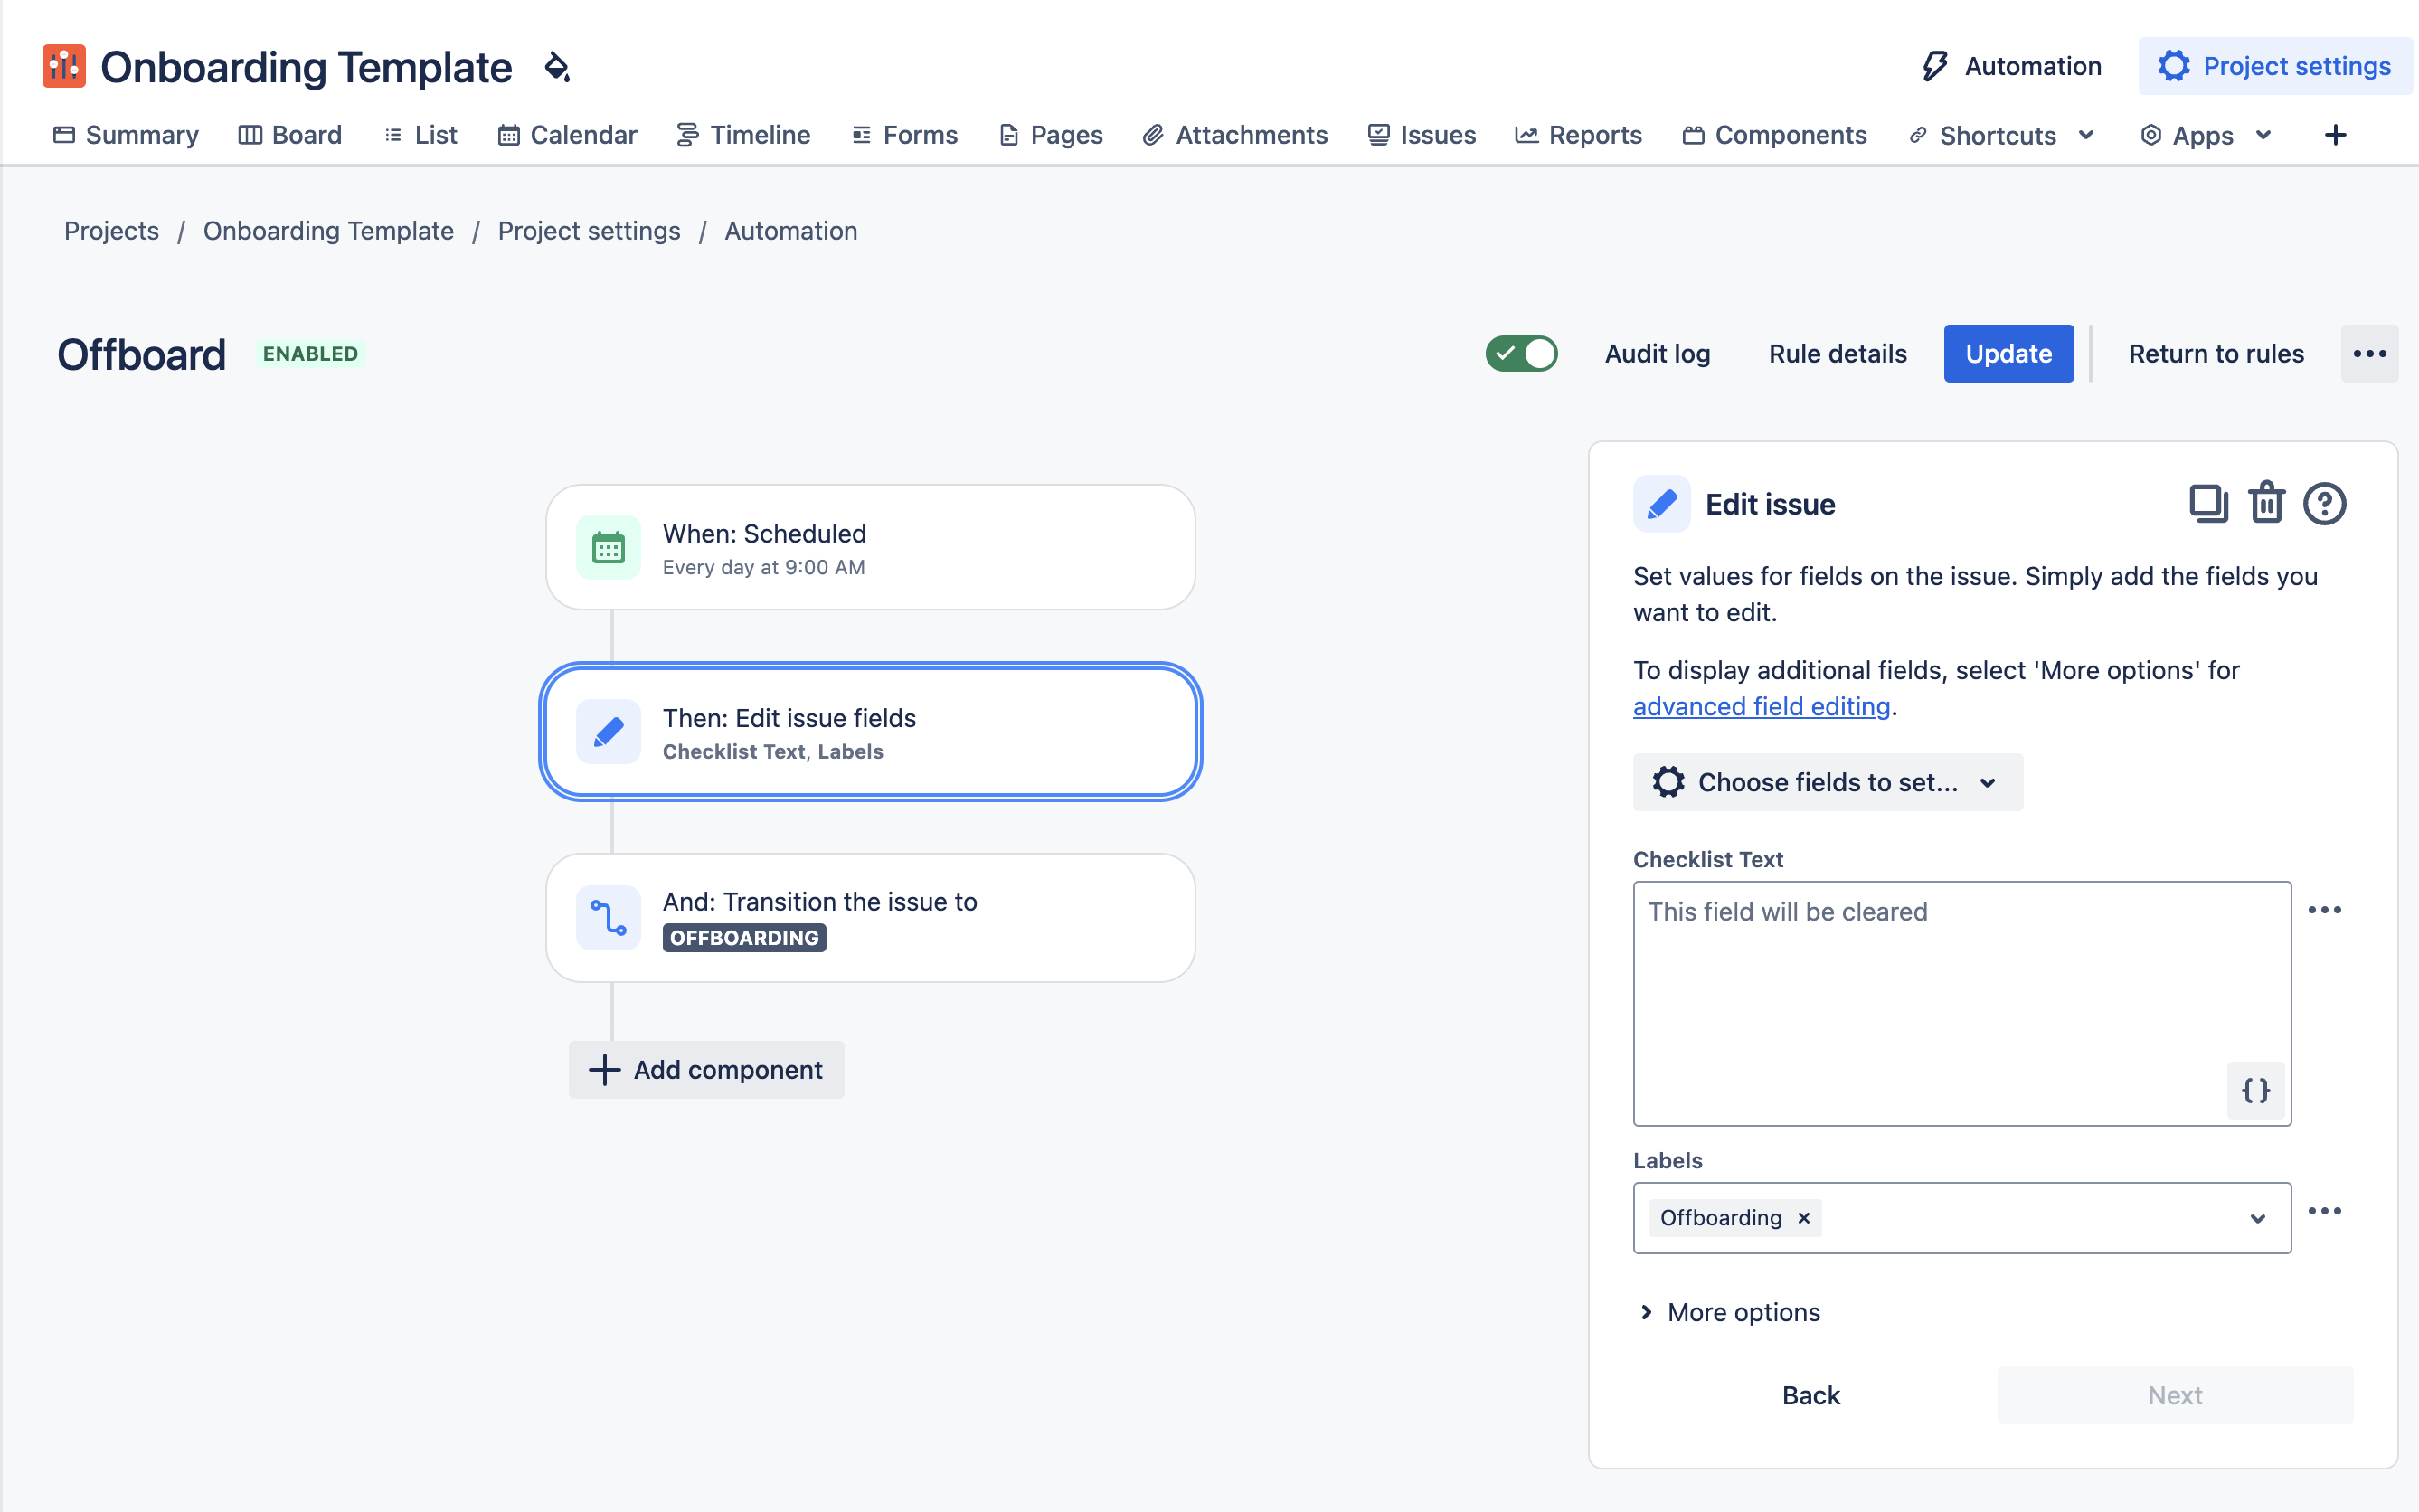The width and height of the screenshot is (2419, 1512).
Task: Click the smart value curly braces button
Action: point(2255,1090)
